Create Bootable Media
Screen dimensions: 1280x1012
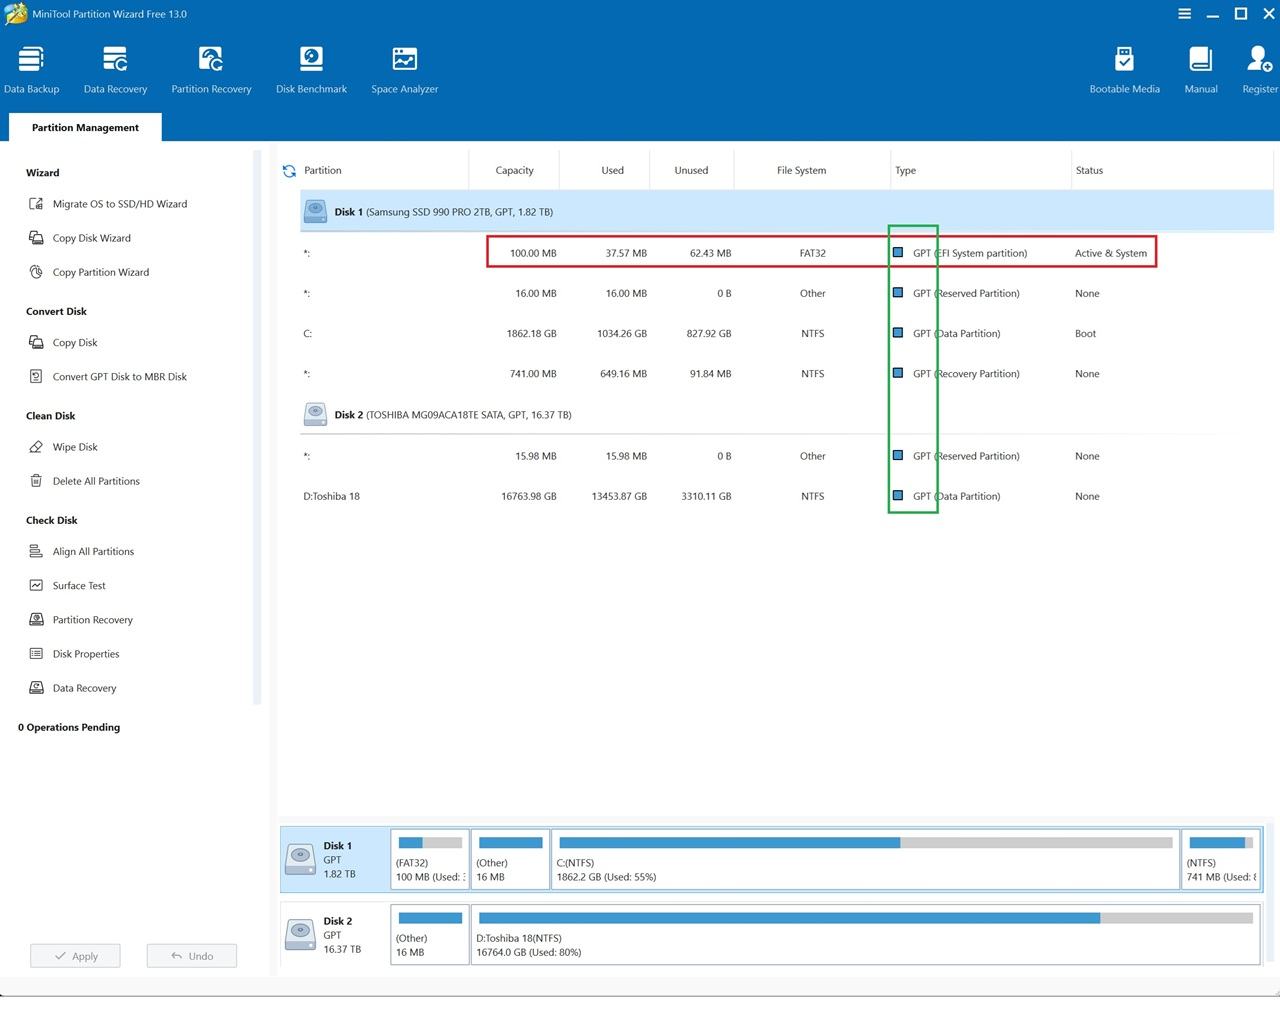click(1124, 70)
